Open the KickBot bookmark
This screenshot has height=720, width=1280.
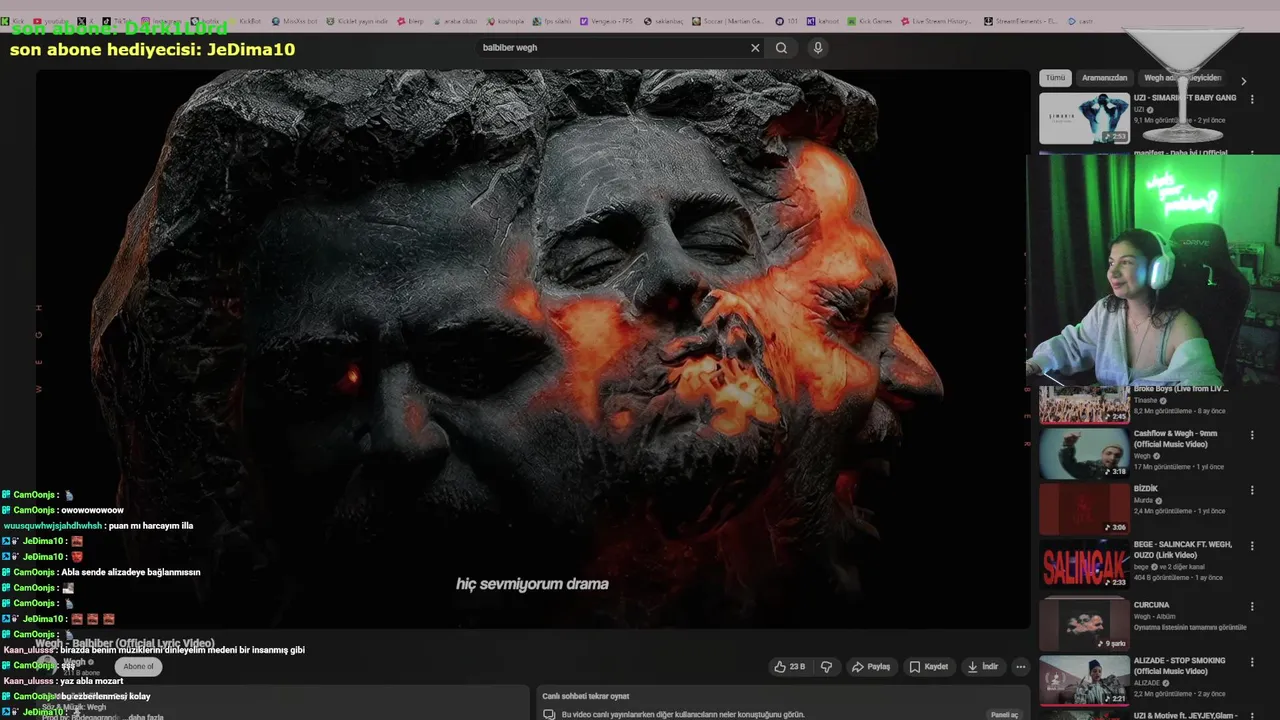click(x=244, y=21)
